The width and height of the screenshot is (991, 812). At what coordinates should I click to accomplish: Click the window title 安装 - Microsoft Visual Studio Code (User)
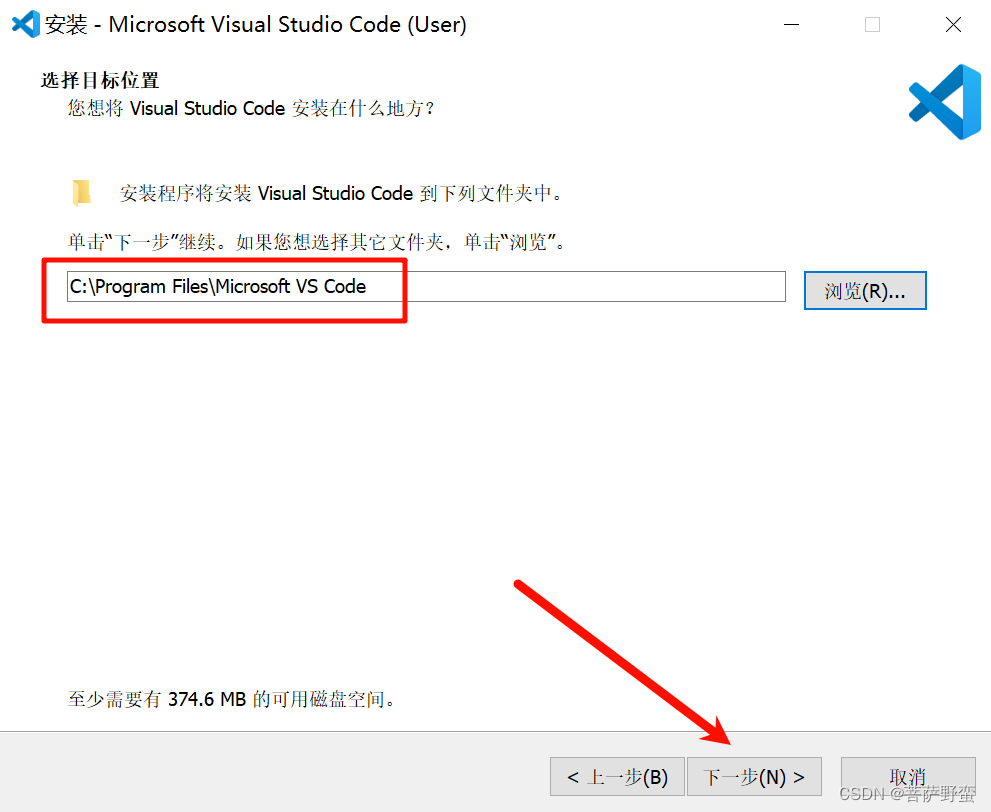pos(255,25)
